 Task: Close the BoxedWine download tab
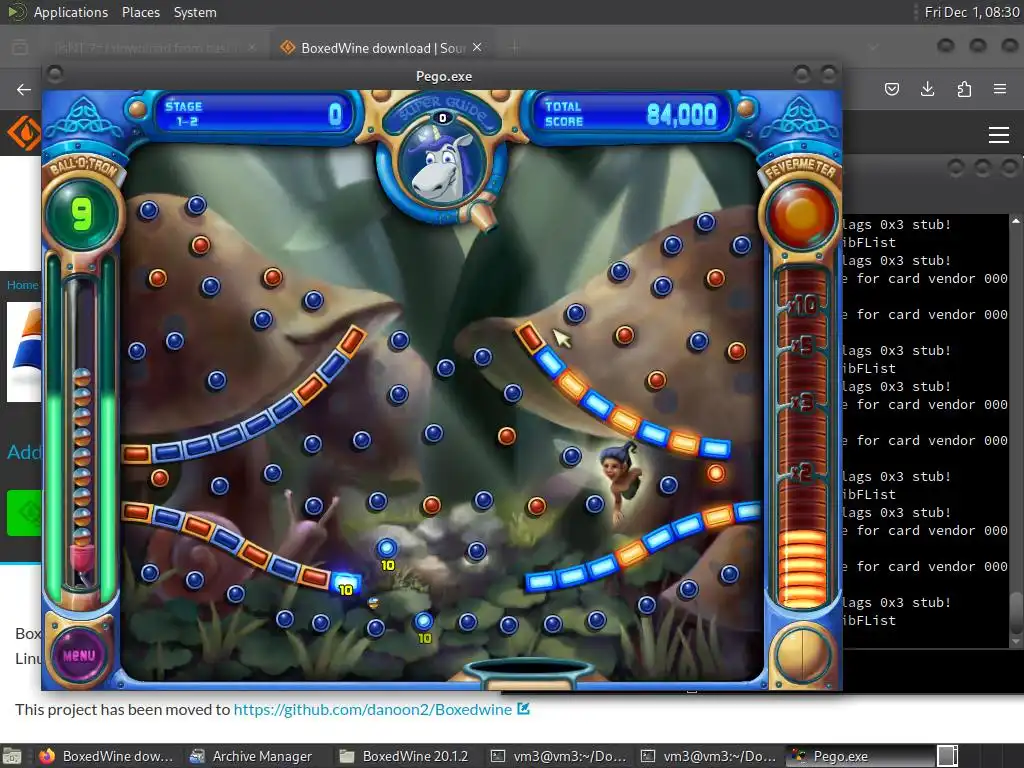[477, 47]
